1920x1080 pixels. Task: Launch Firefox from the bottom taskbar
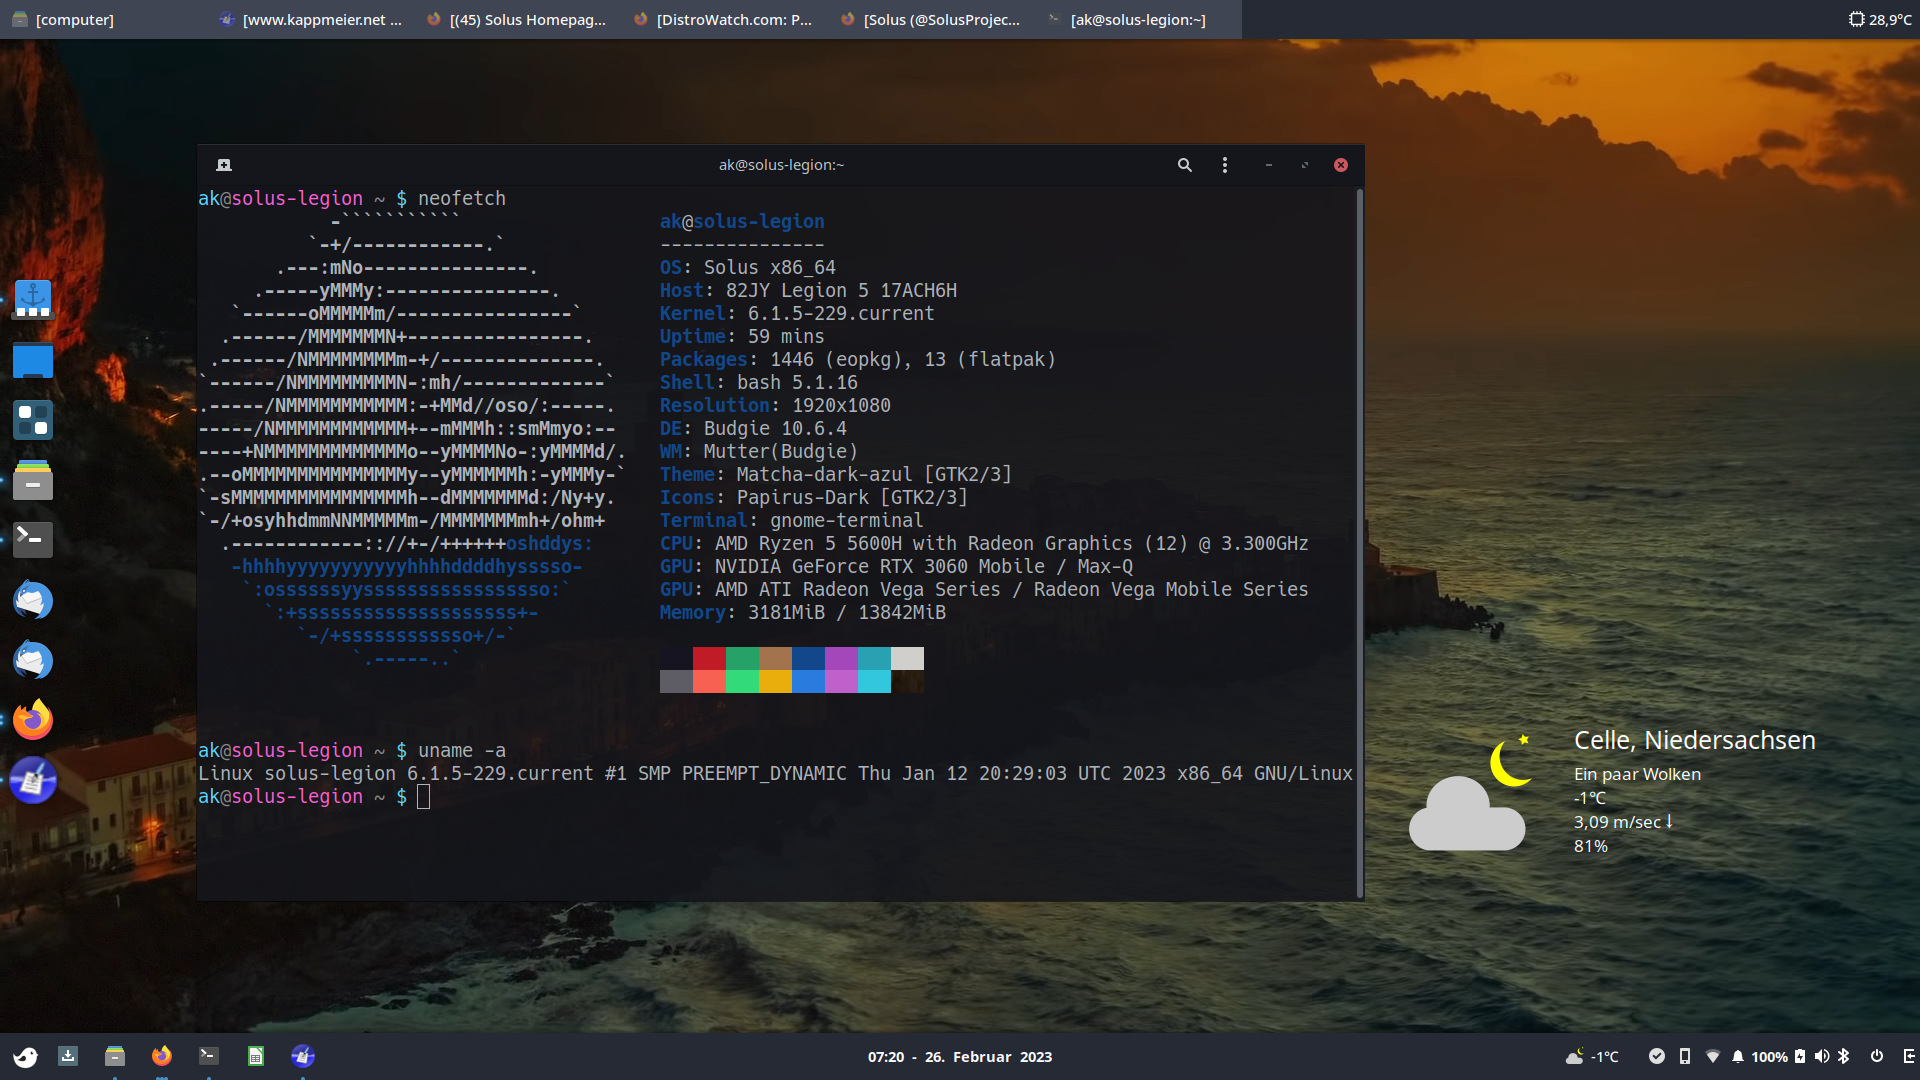161,1056
